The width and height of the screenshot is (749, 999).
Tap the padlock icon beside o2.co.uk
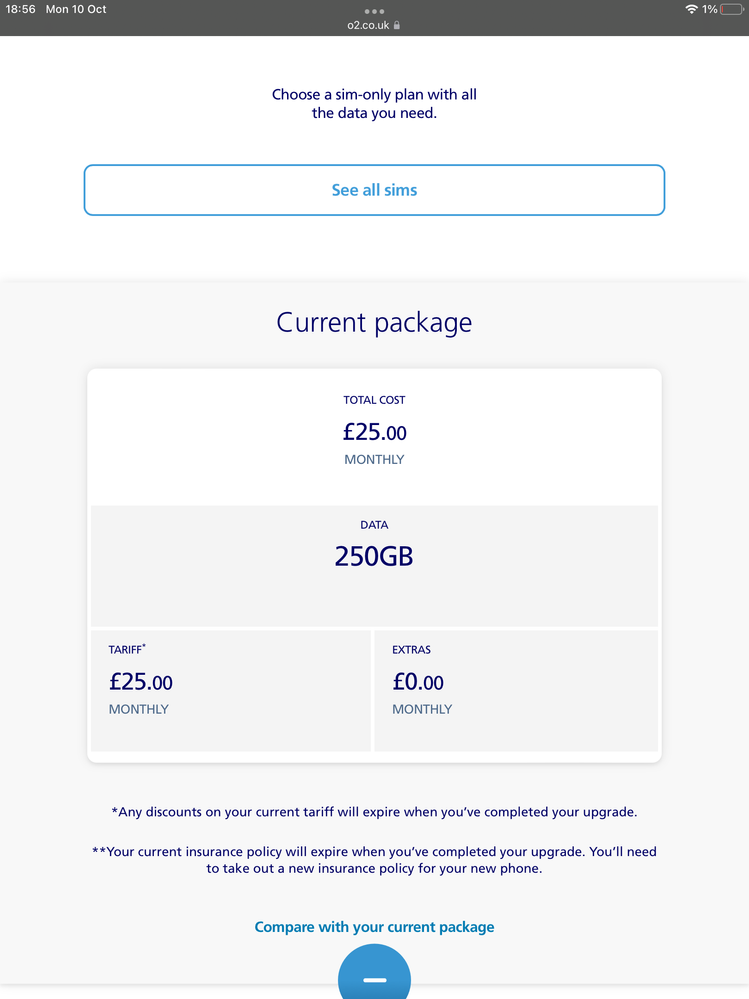[397, 25]
